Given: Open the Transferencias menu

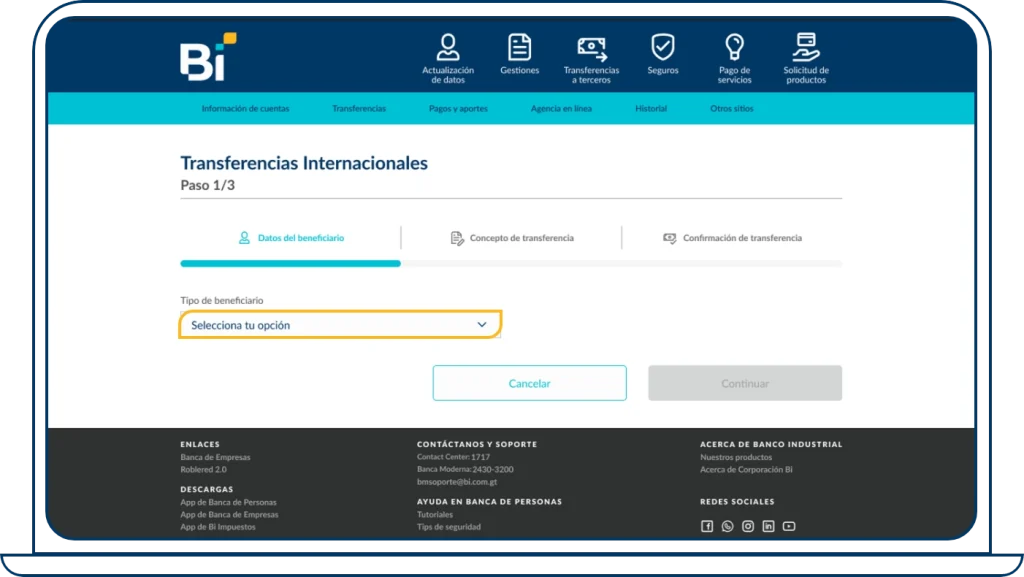Looking at the screenshot, I should coord(359,108).
